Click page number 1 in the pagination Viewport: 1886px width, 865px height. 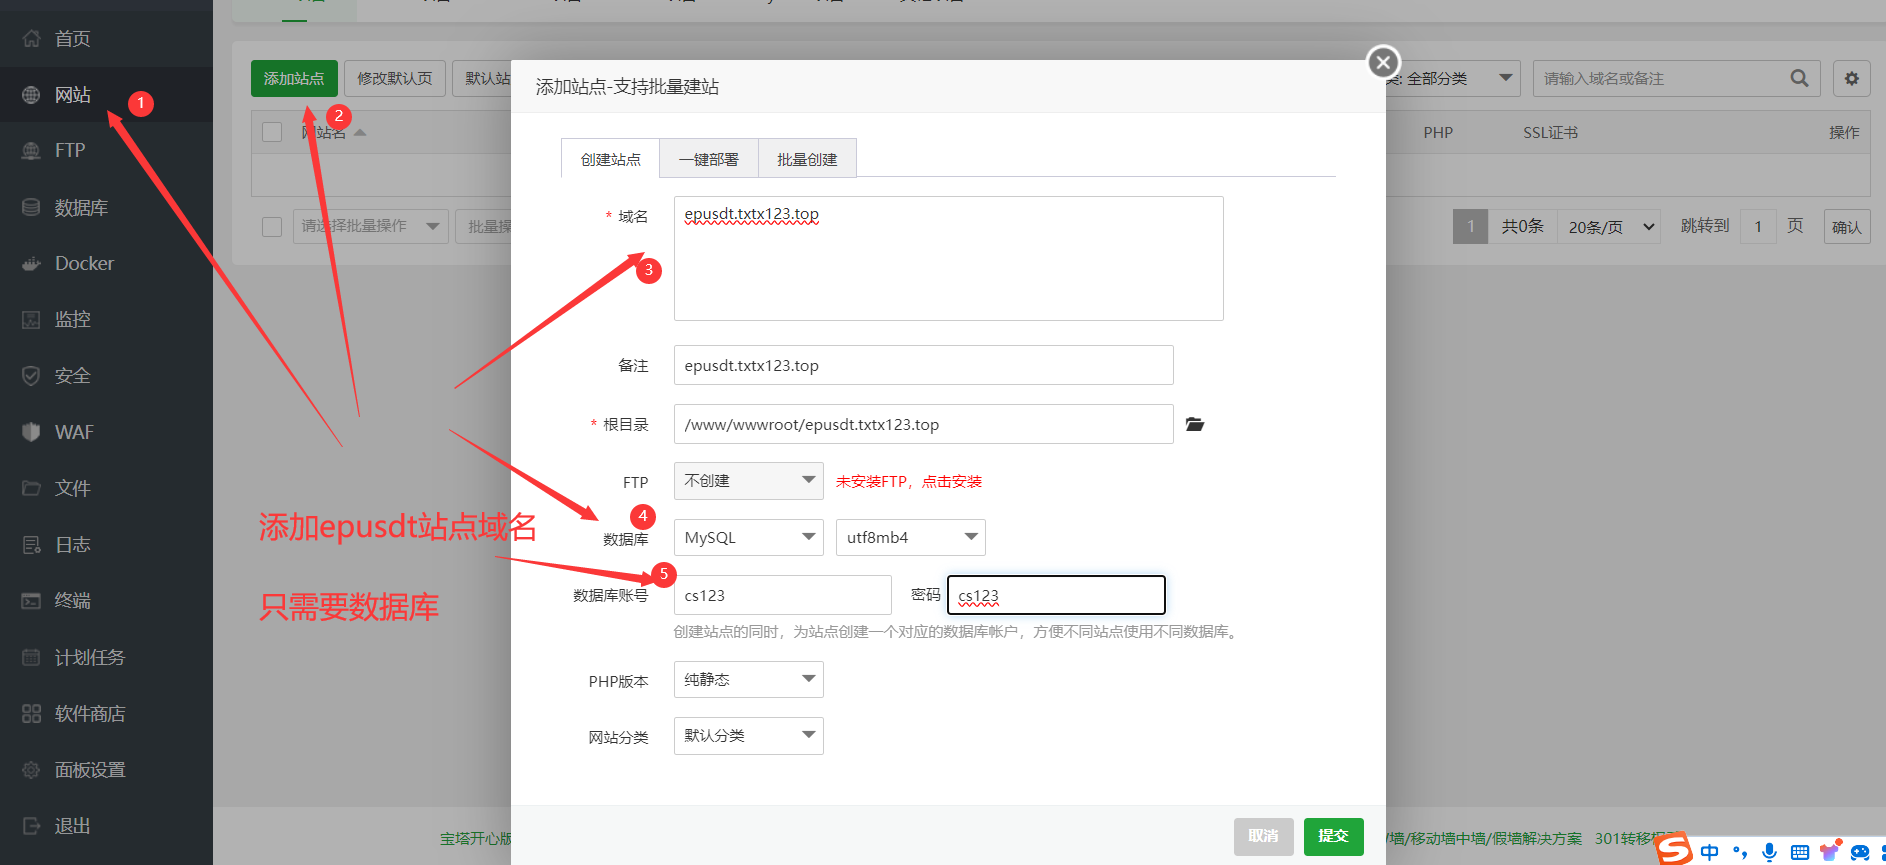(1470, 227)
